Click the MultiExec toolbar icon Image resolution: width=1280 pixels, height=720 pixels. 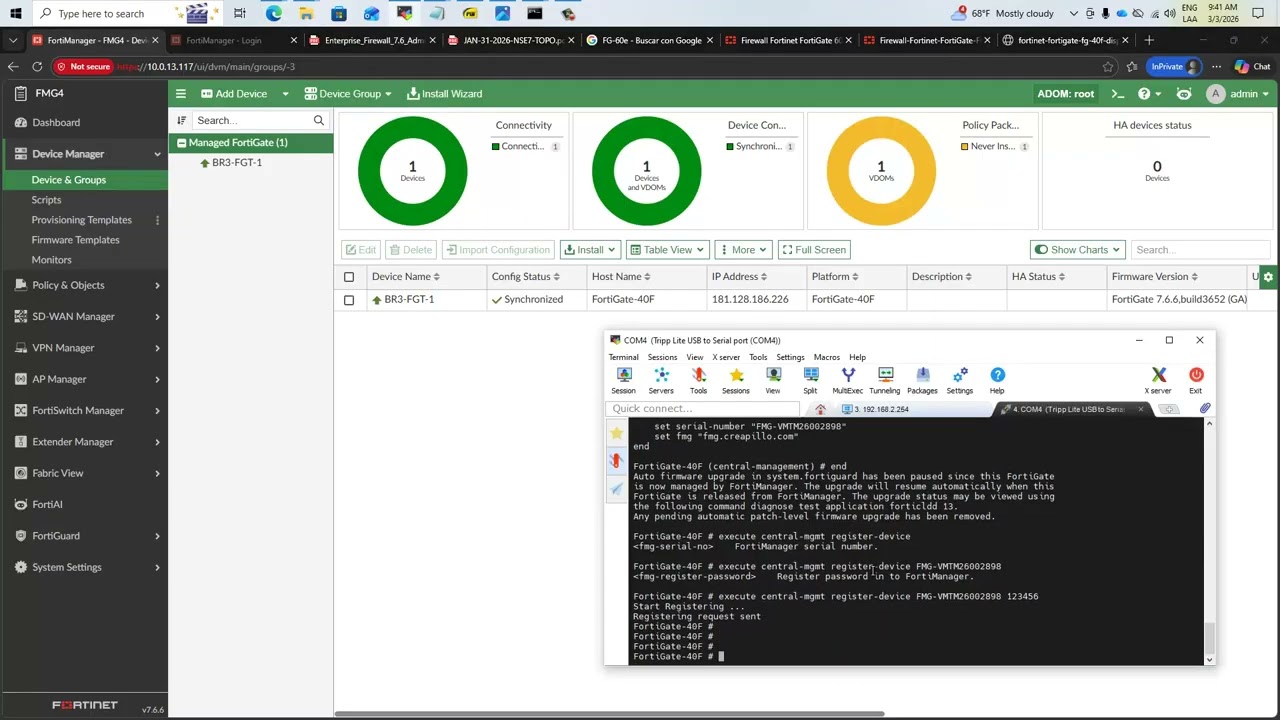tap(848, 380)
